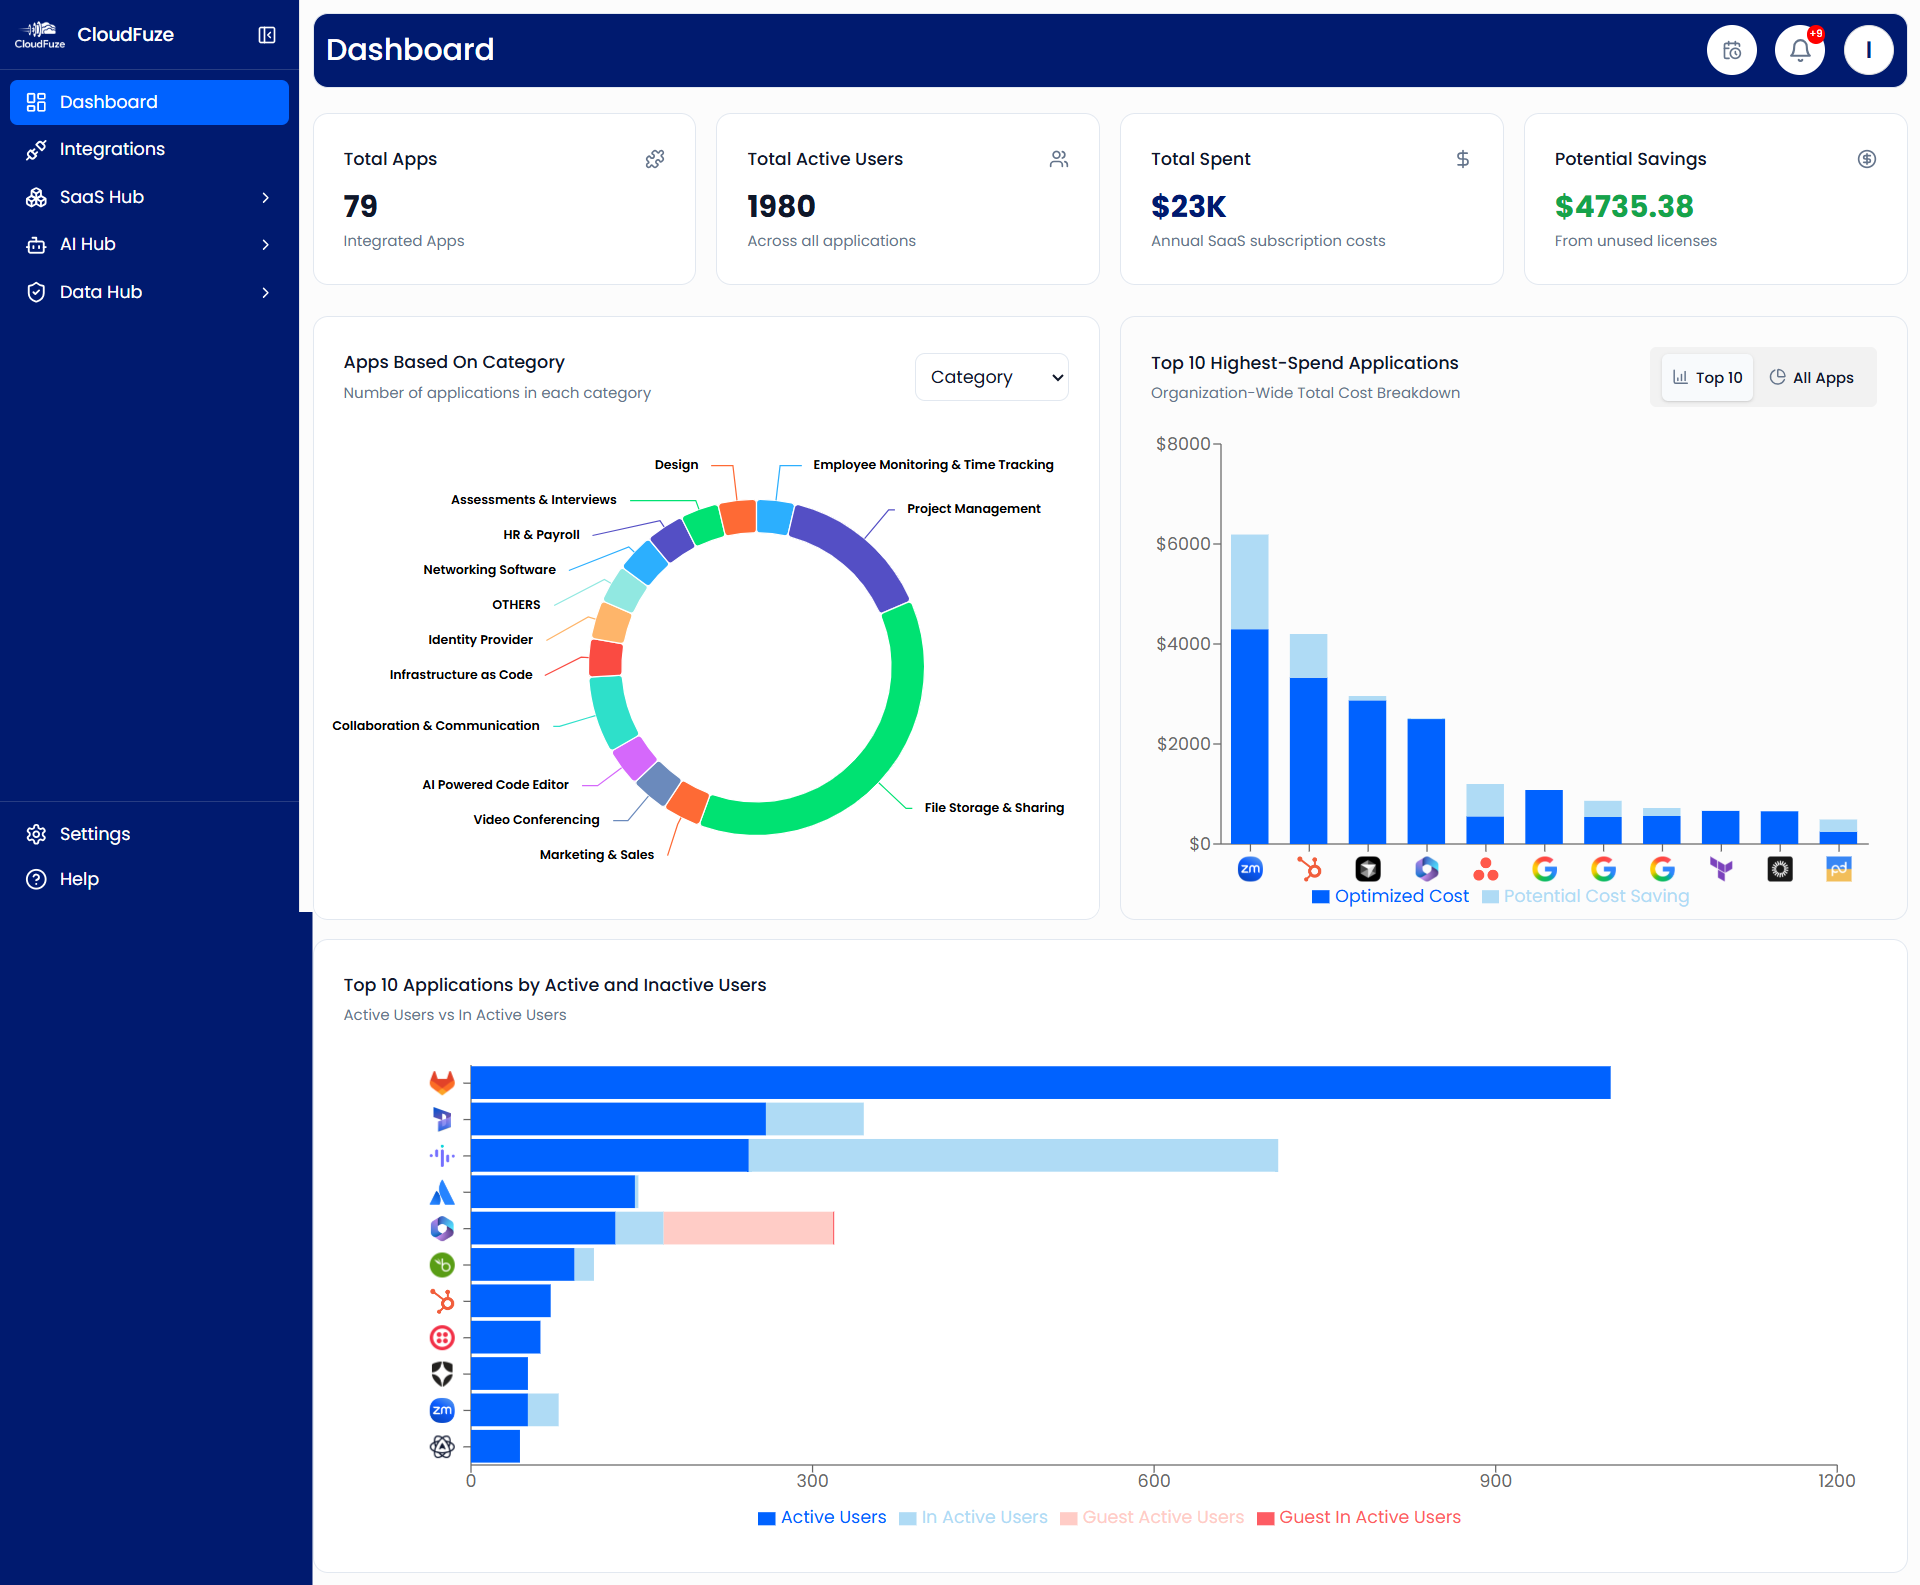
Task: Click the Terraform icon under the spend chart
Action: tap(1721, 869)
